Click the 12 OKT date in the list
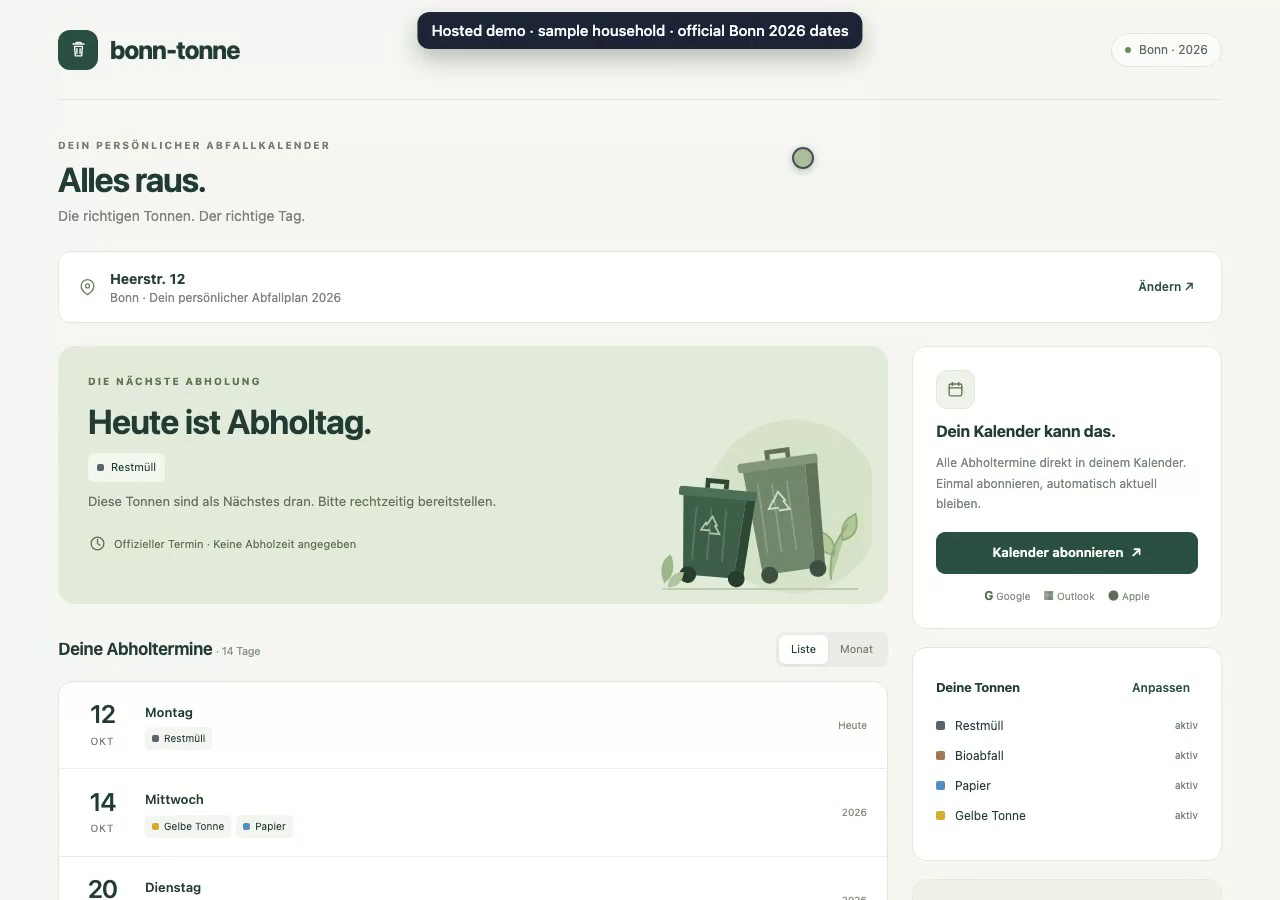The image size is (1280, 900). (x=102, y=724)
